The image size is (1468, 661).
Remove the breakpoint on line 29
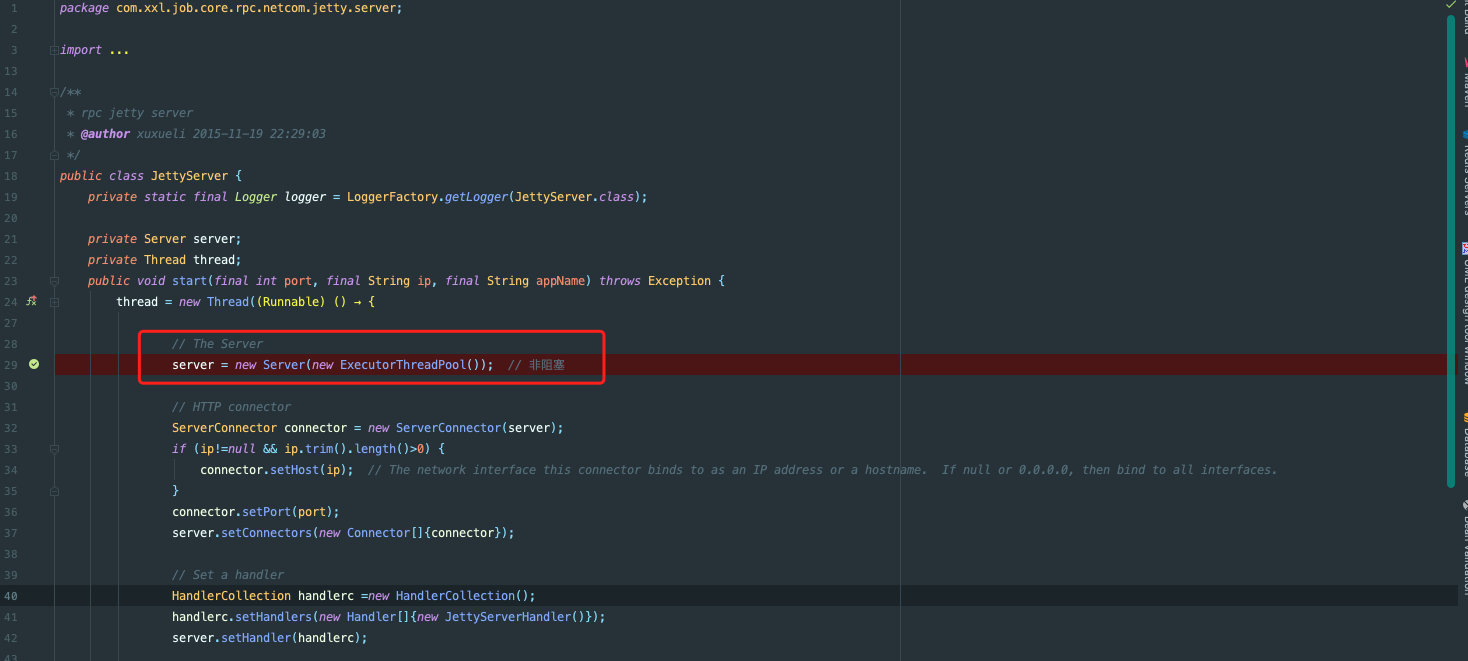[x=34, y=364]
